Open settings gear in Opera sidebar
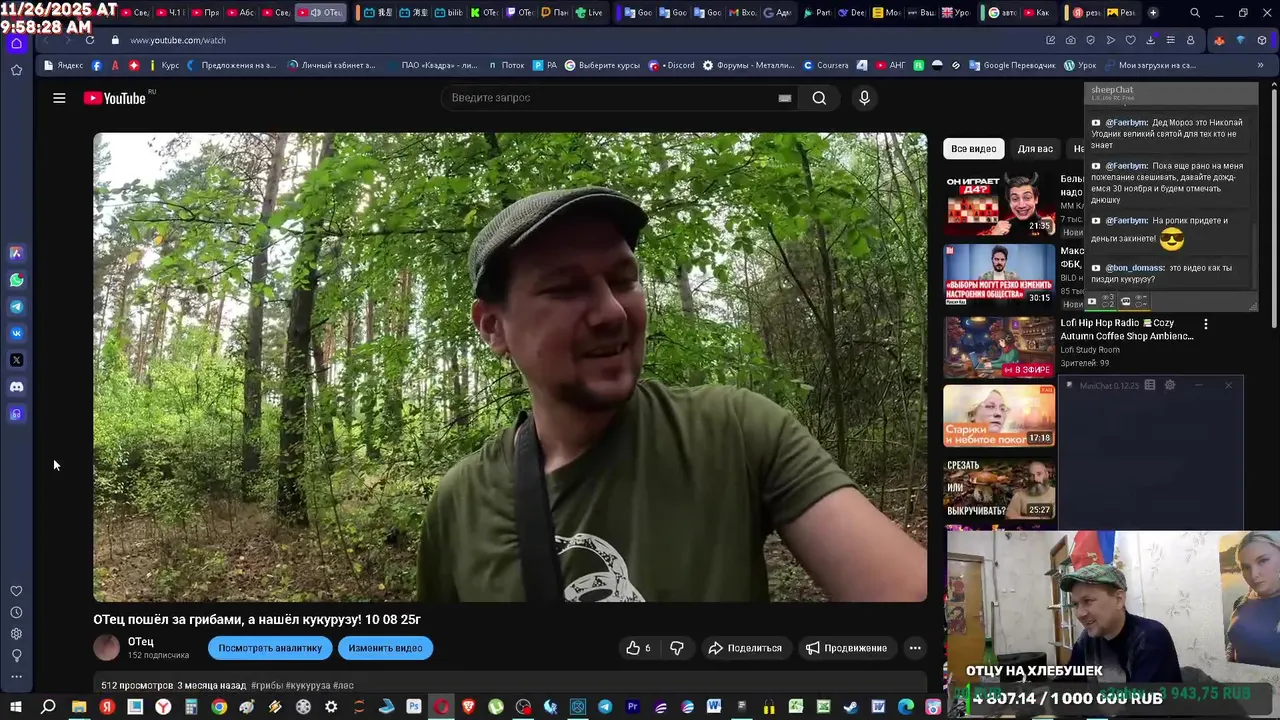The image size is (1280, 720). point(16,634)
